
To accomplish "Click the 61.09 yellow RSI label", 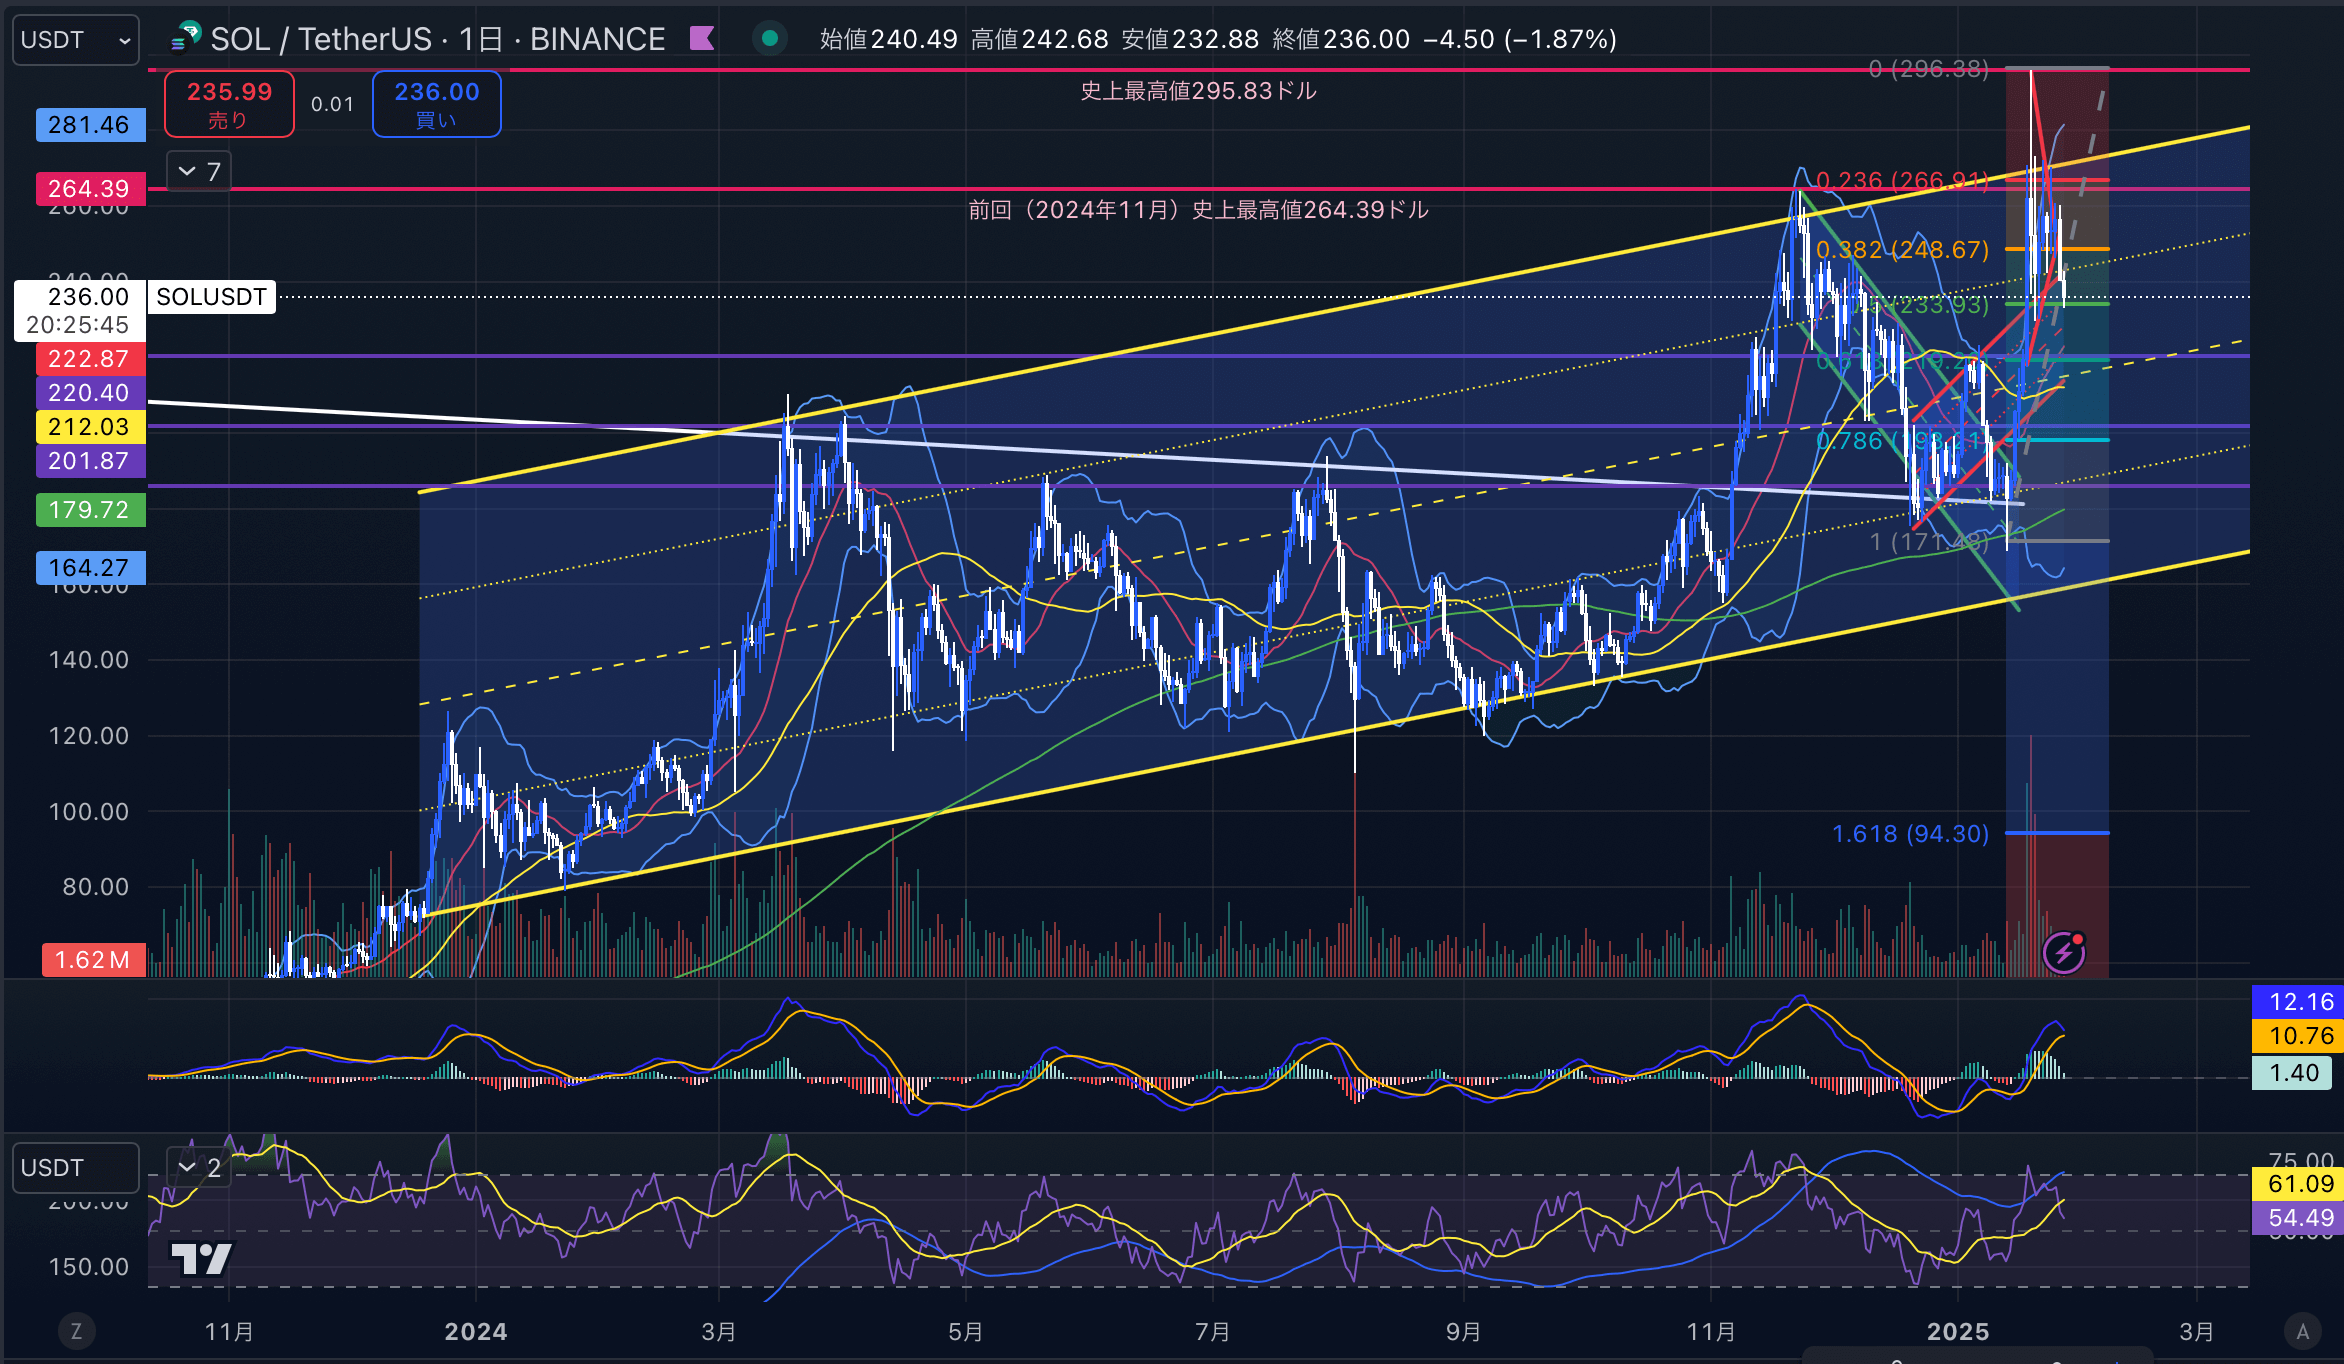I will (x=2300, y=1184).
